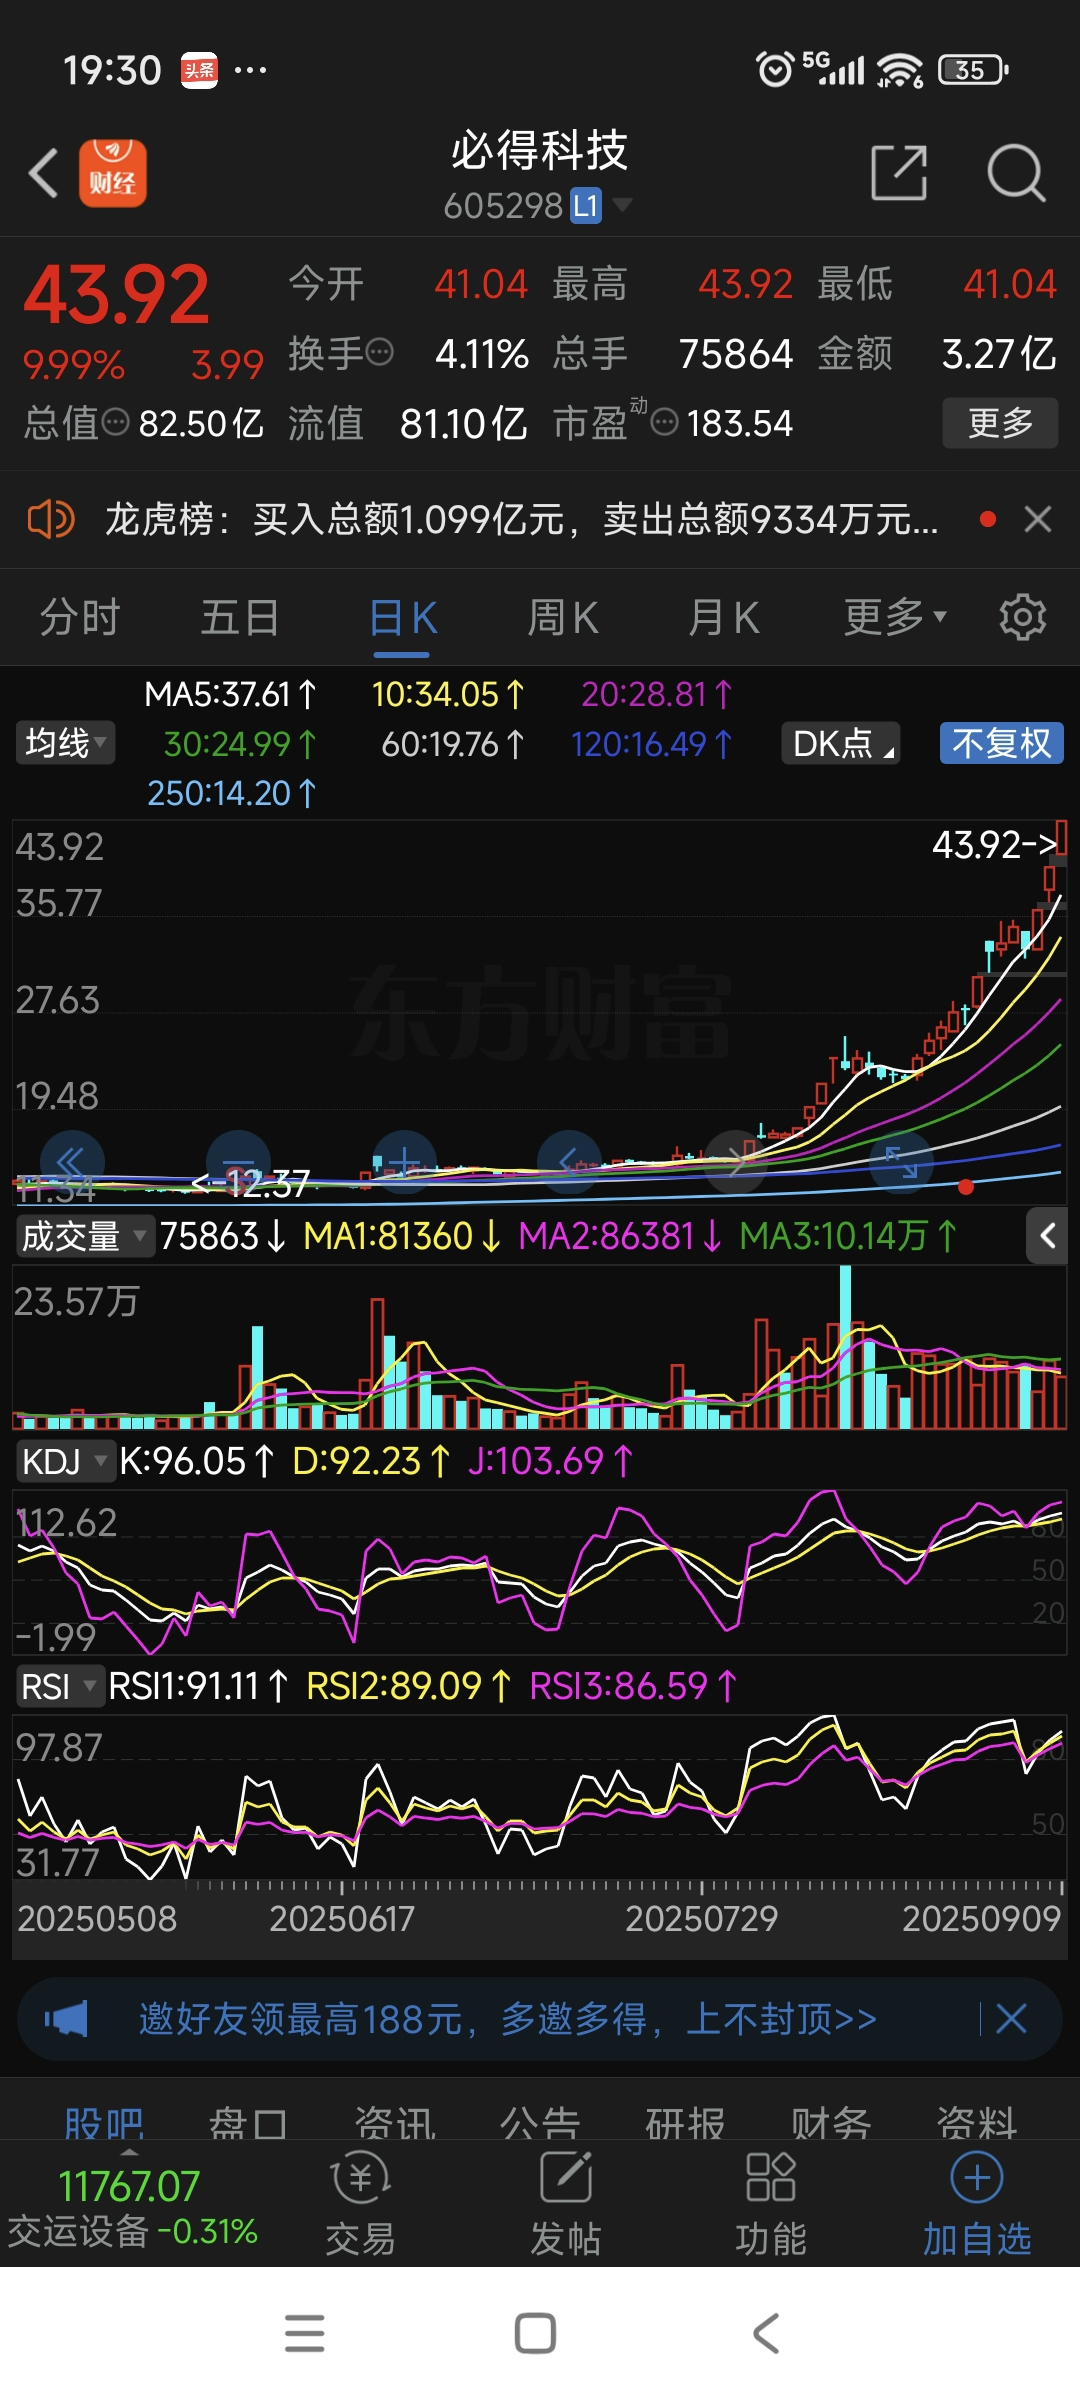Expand the chart to fullscreen with the arrows icon
The width and height of the screenshot is (1080, 2400).
[x=901, y=1162]
